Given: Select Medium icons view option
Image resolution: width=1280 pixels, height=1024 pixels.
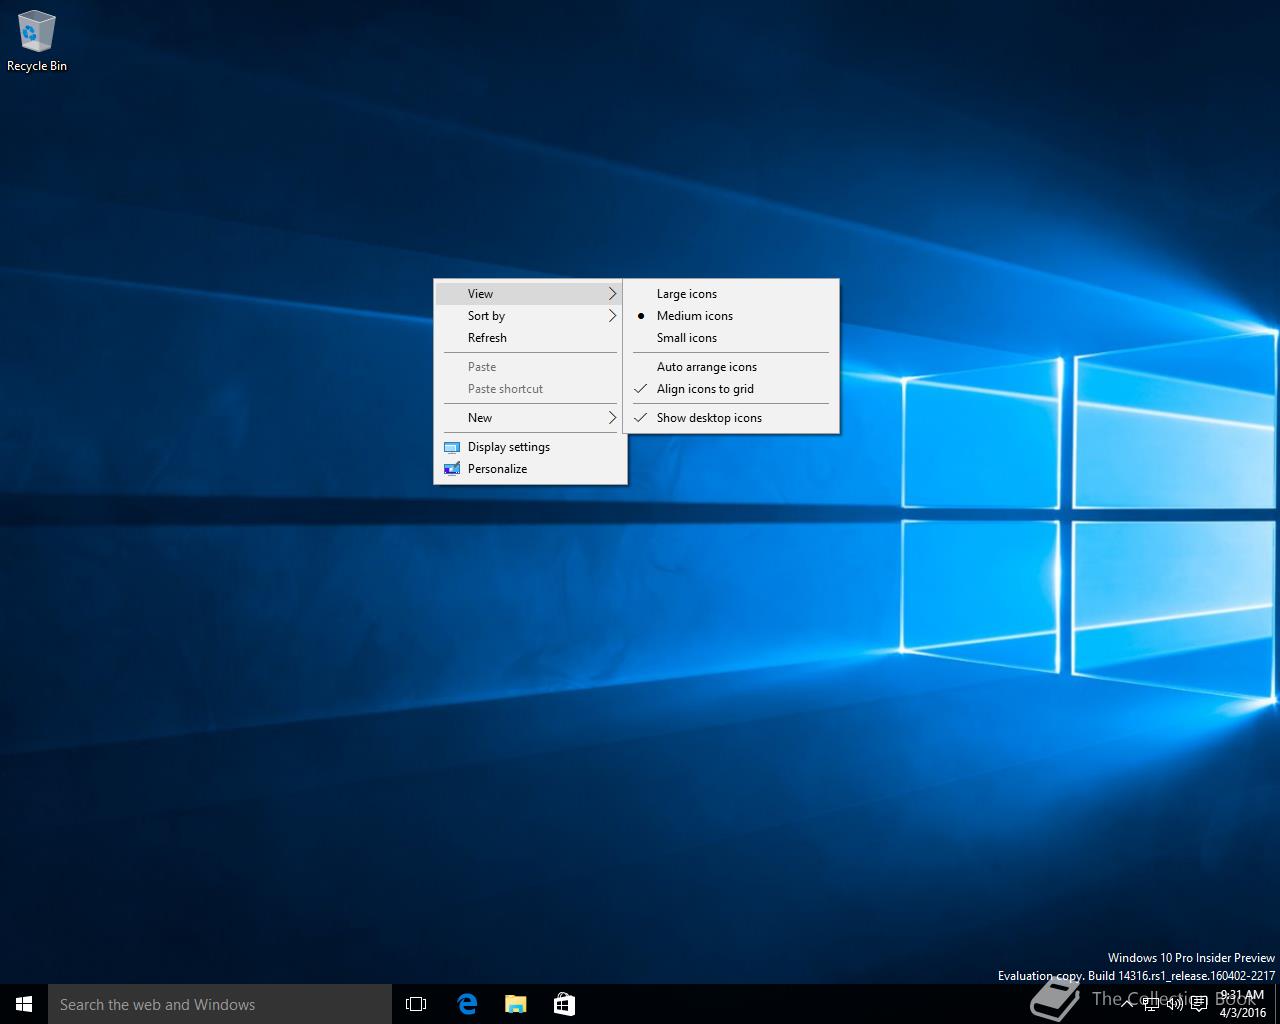Looking at the screenshot, I should [x=731, y=316].
